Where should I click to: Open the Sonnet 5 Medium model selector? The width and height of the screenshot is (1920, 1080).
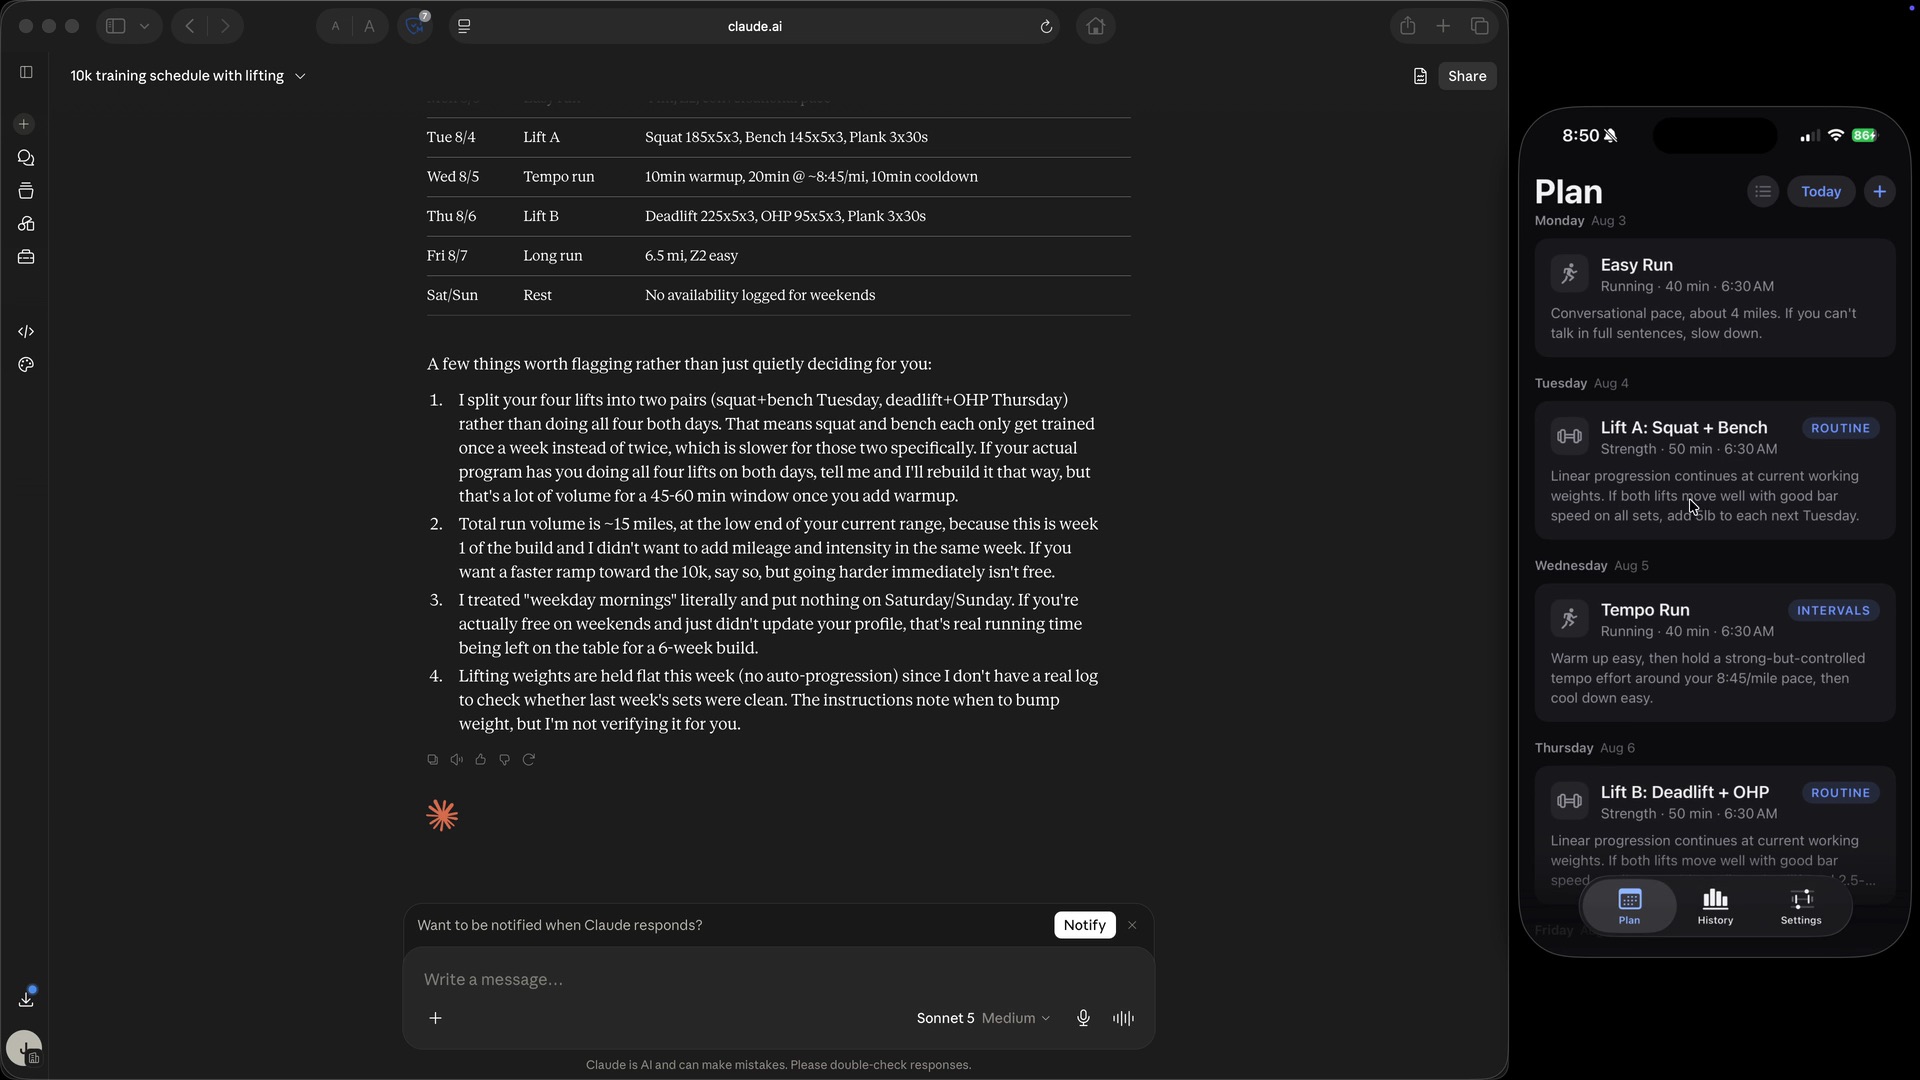pyautogui.click(x=984, y=1018)
